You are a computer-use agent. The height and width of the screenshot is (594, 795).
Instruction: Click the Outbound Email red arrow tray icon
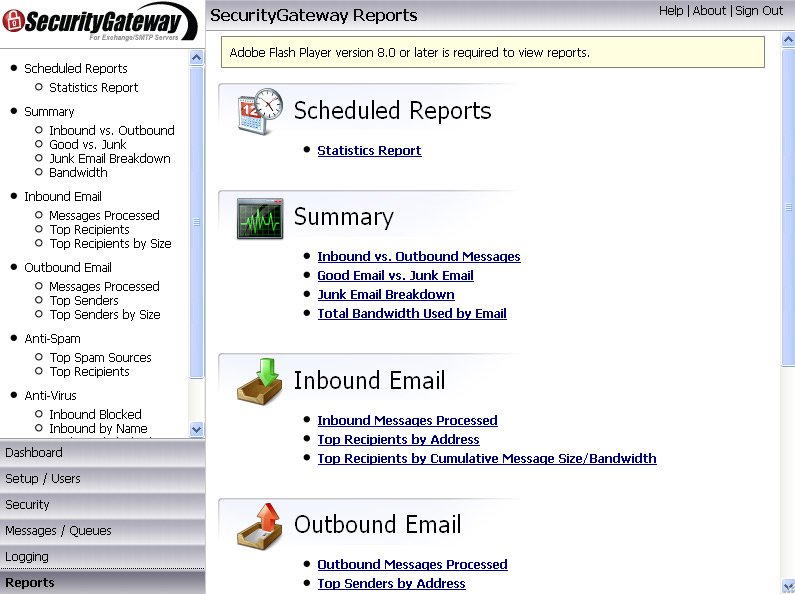[x=260, y=526]
